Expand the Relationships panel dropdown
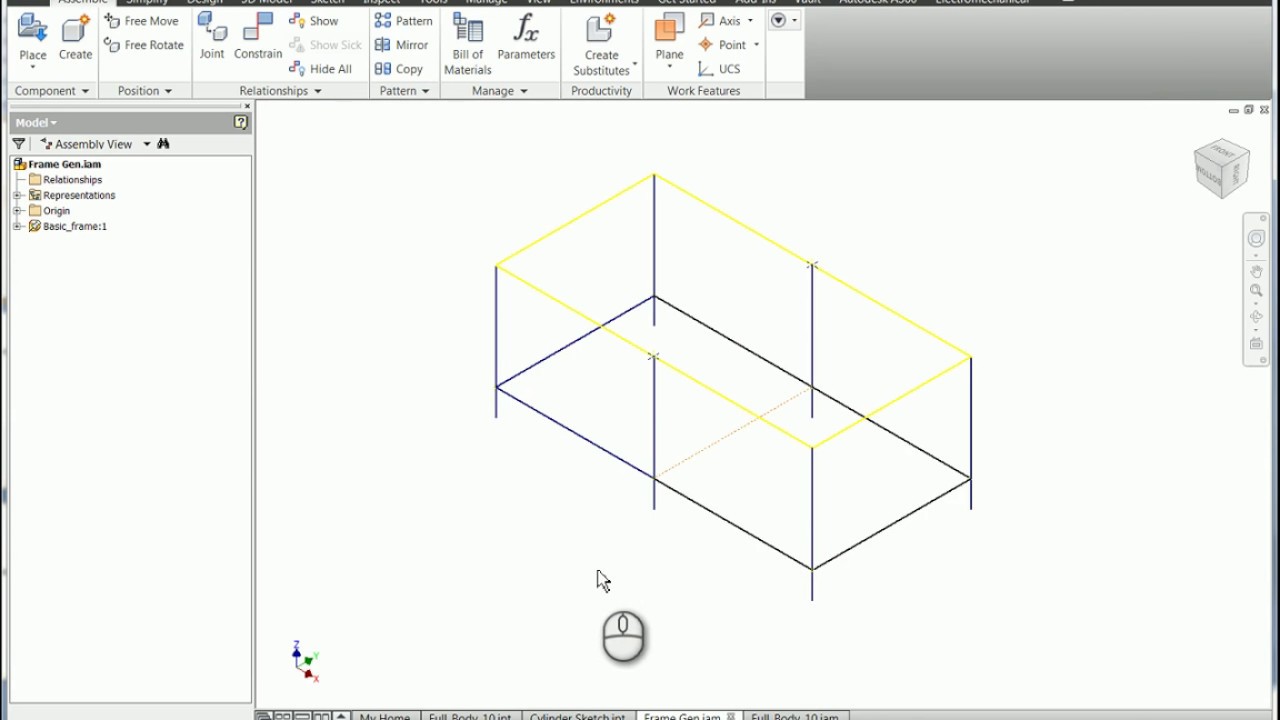Viewport: 1280px width, 720px height. point(318,91)
